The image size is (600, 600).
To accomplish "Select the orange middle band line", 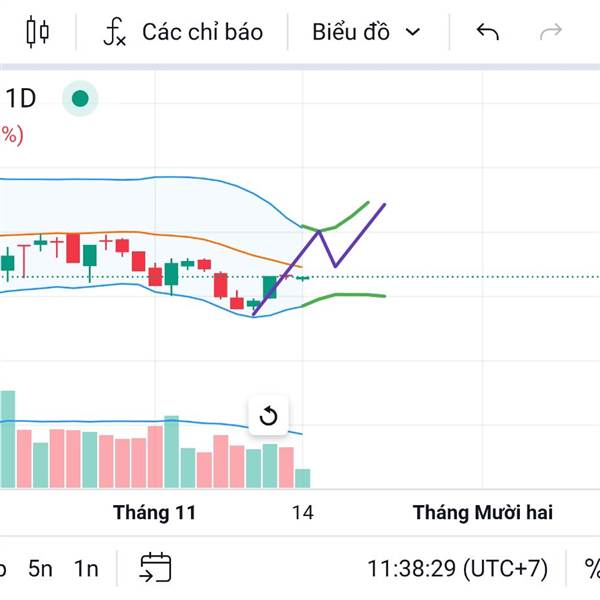I will coord(200,238).
